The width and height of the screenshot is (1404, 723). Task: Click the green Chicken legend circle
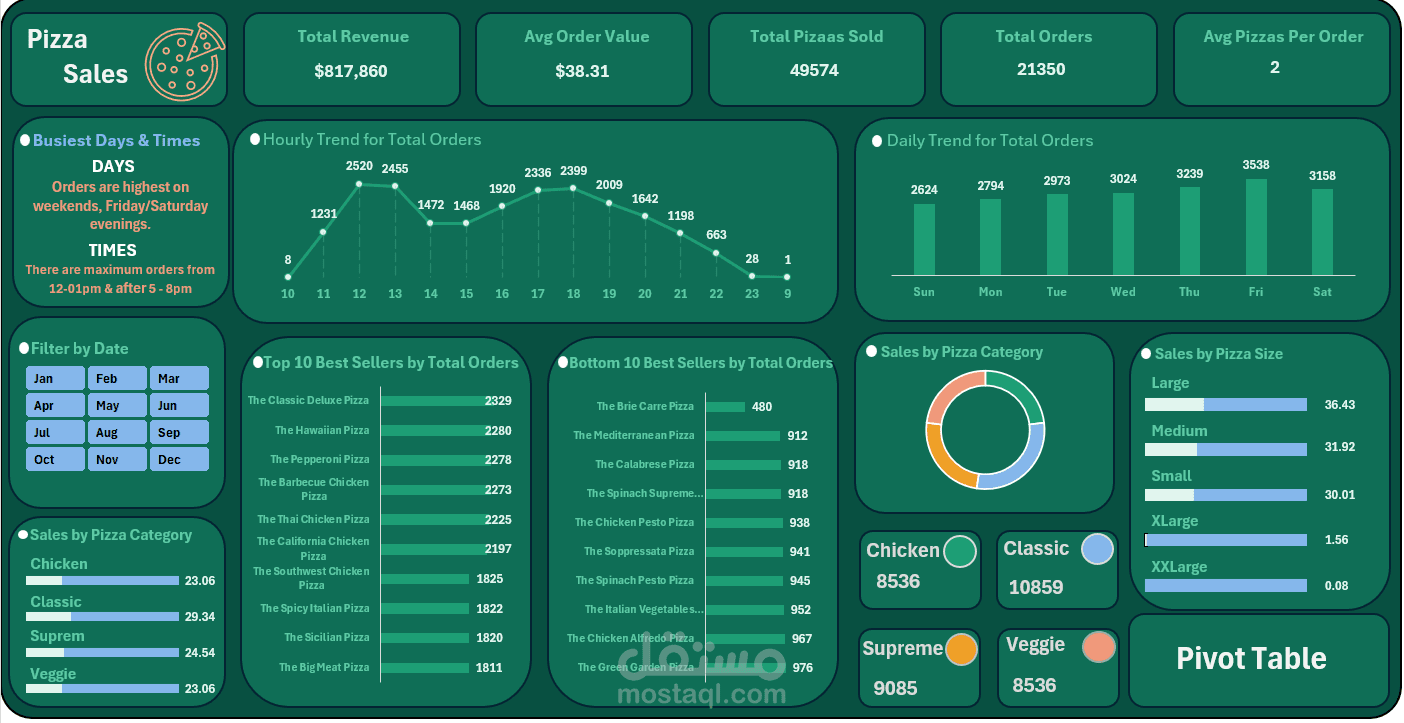tap(960, 551)
